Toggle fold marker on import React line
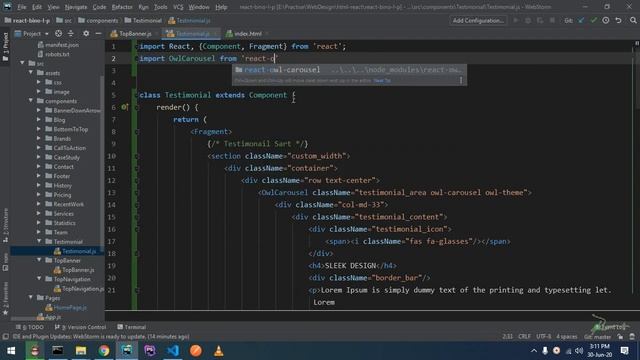Screen dimensions: 640x360 tap(137, 47)
